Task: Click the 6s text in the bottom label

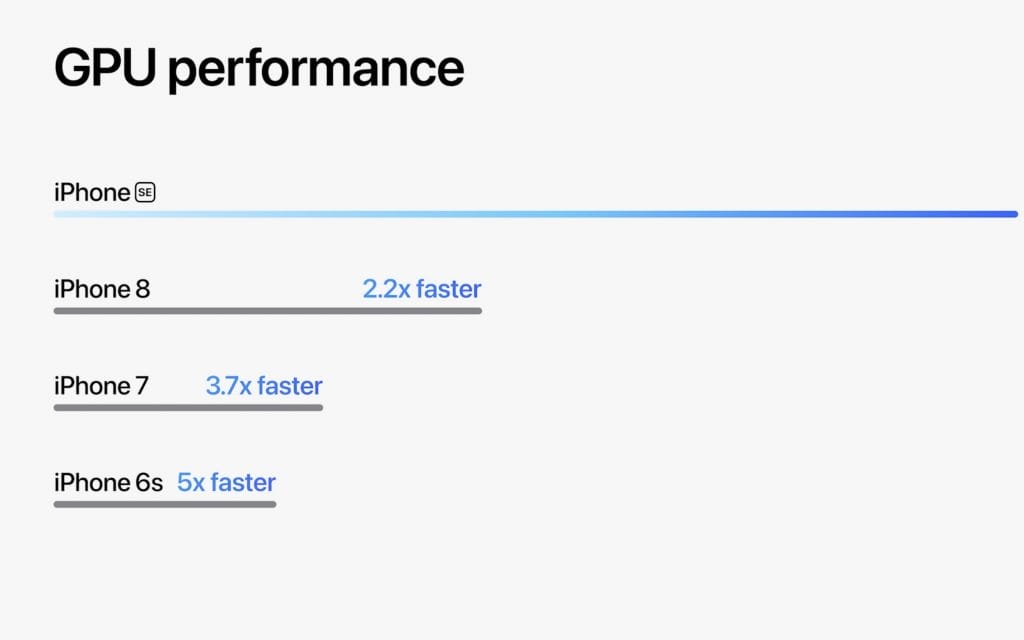Action: [x=149, y=483]
